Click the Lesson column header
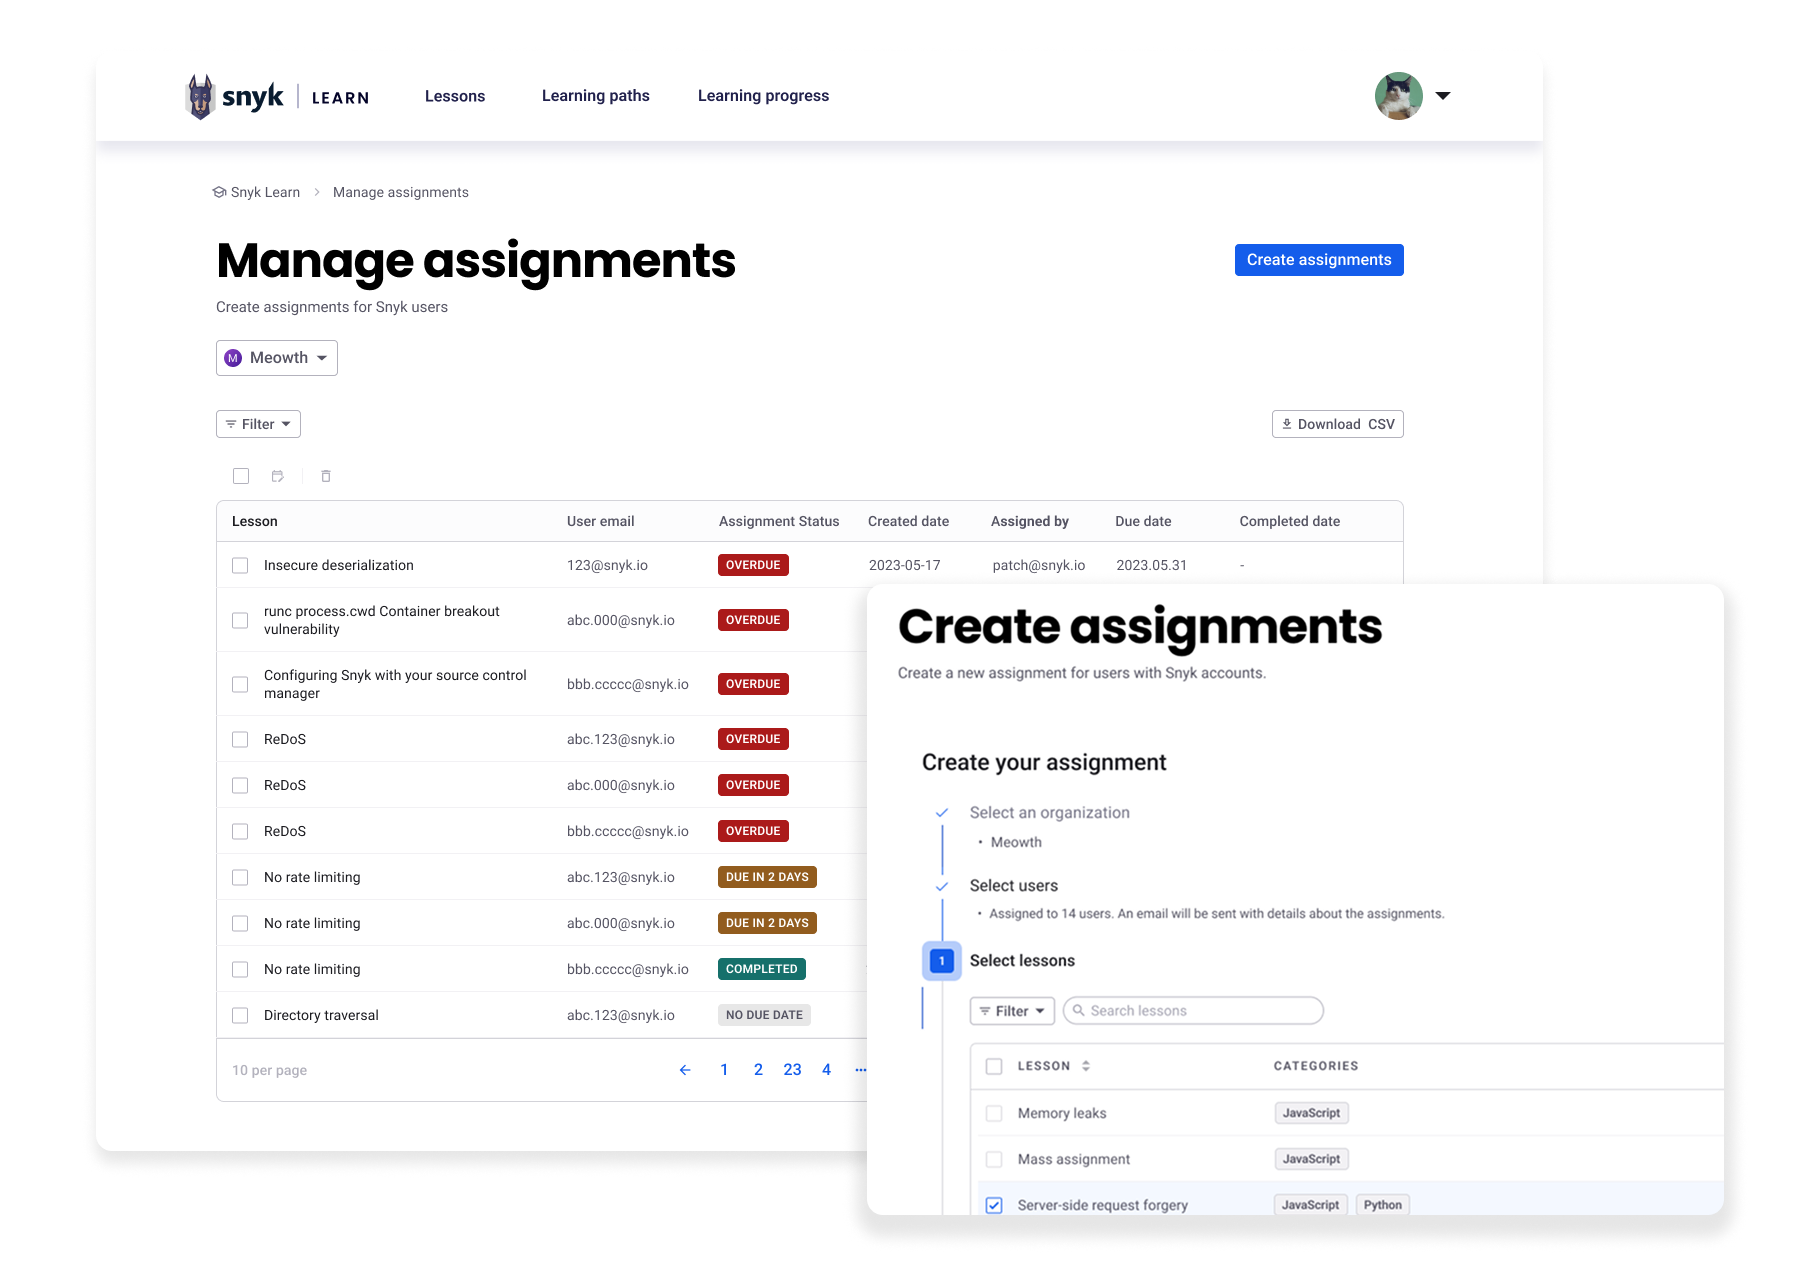The image size is (1820, 1266). pyautogui.click(x=255, y=521)
